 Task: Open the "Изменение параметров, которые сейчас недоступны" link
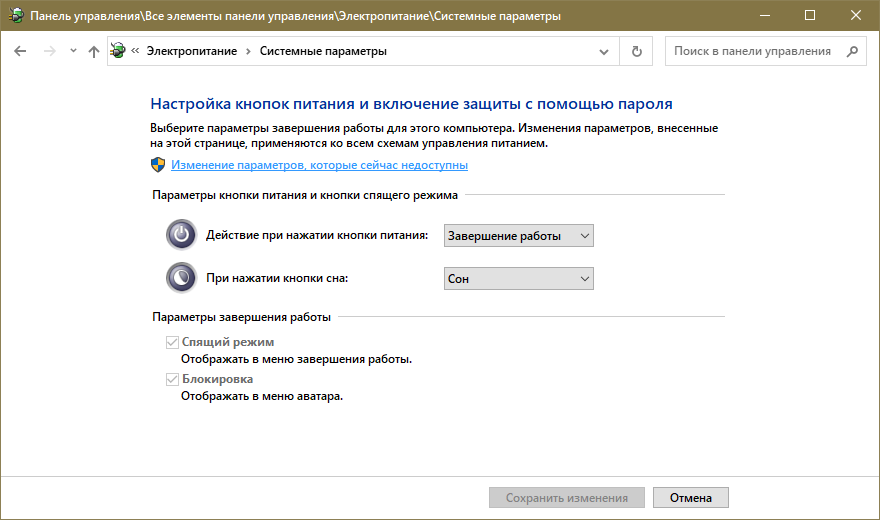coord(319,165)
